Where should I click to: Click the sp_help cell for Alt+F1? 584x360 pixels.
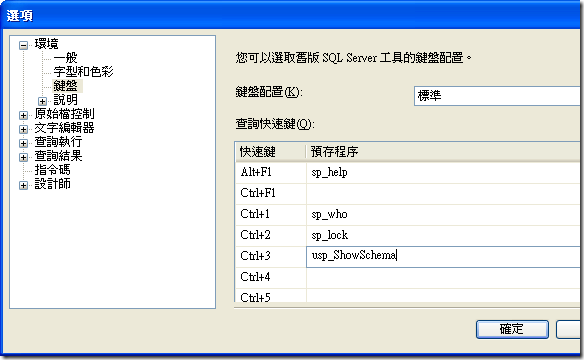coord(443,172)
